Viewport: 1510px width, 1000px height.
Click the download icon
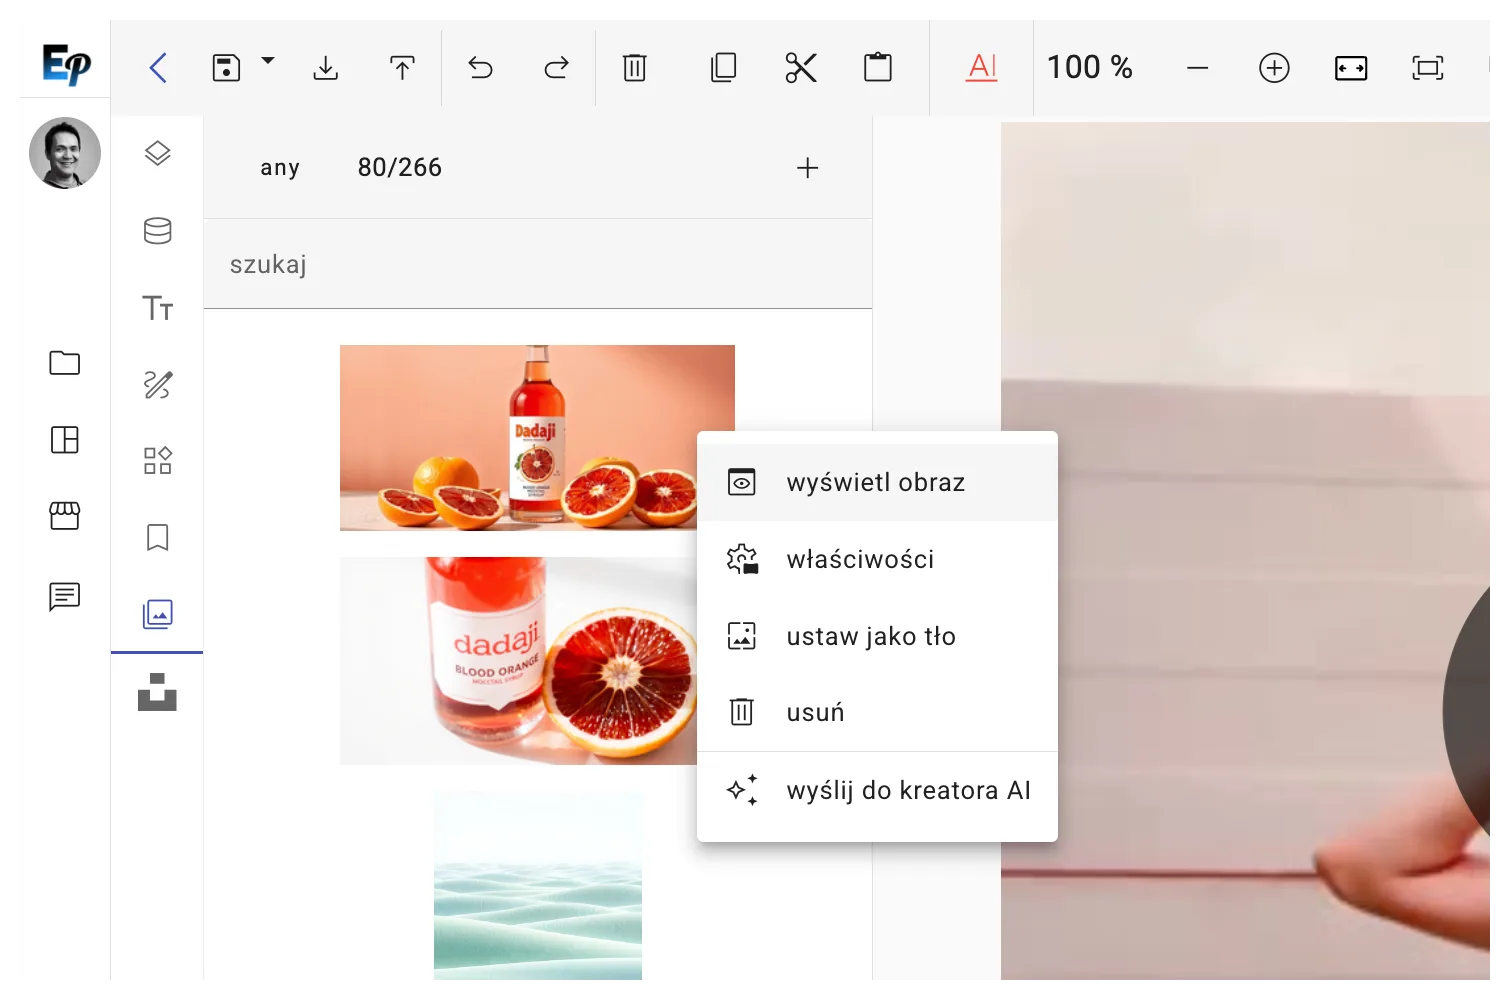(x=326, y=68)
